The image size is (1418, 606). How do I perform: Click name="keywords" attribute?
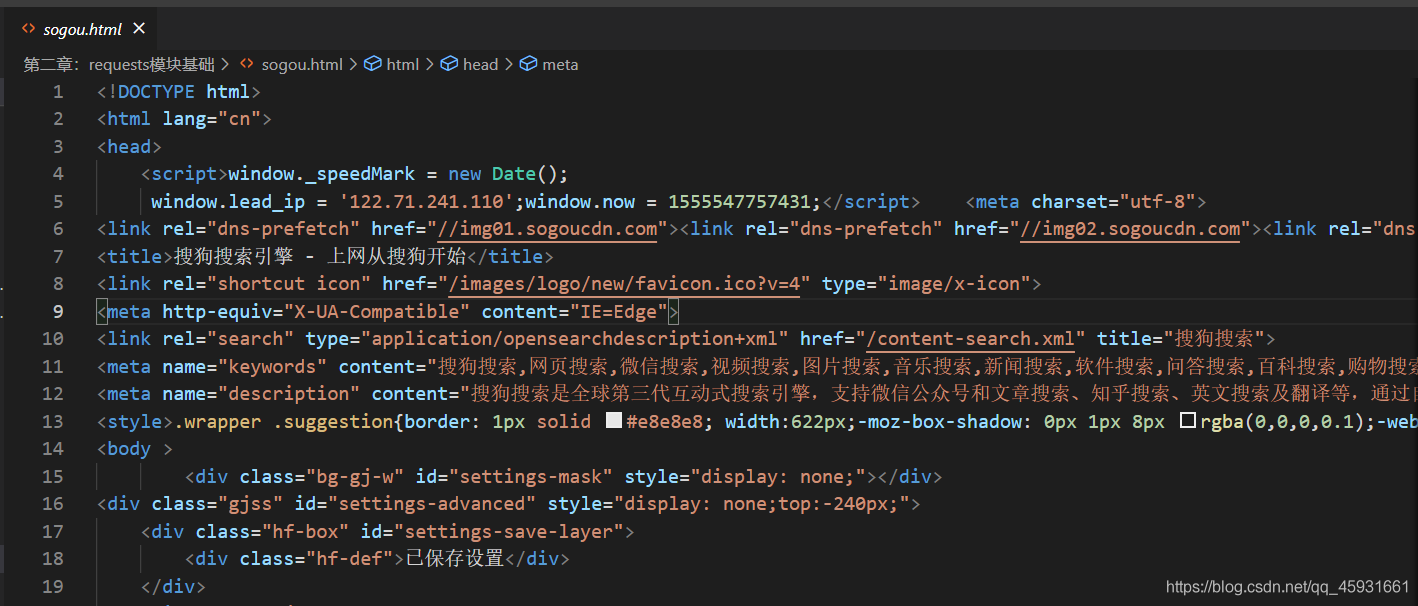click(x=245, y=366)
